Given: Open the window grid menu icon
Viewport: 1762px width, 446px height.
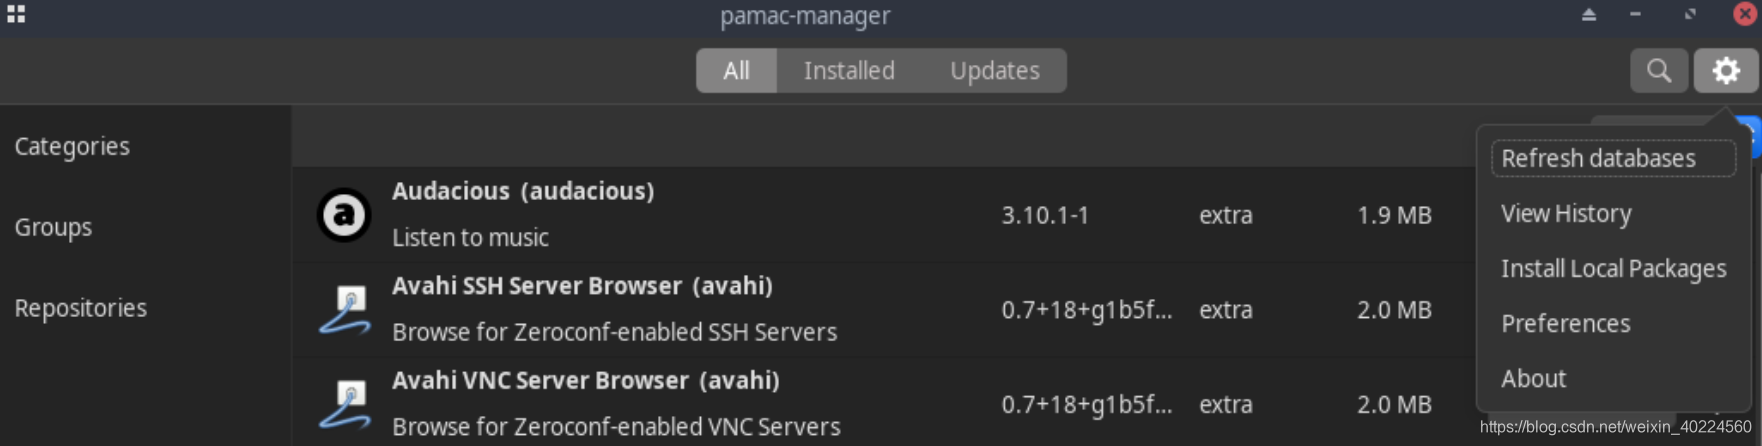Looking at the screenshot, I should pyautogui.click(x=16, y=14).
